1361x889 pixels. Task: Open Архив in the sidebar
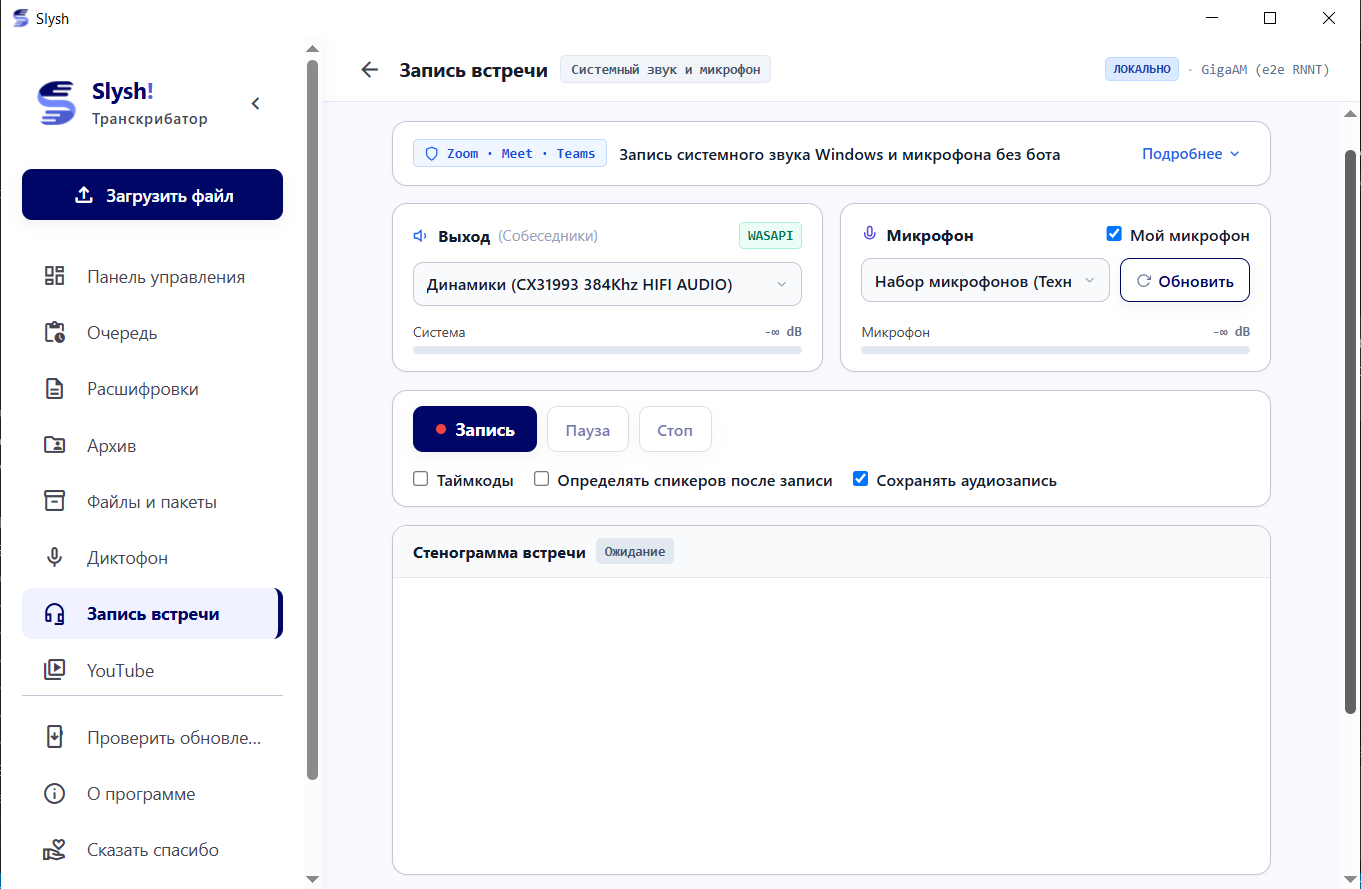click(x=152, y=445)
